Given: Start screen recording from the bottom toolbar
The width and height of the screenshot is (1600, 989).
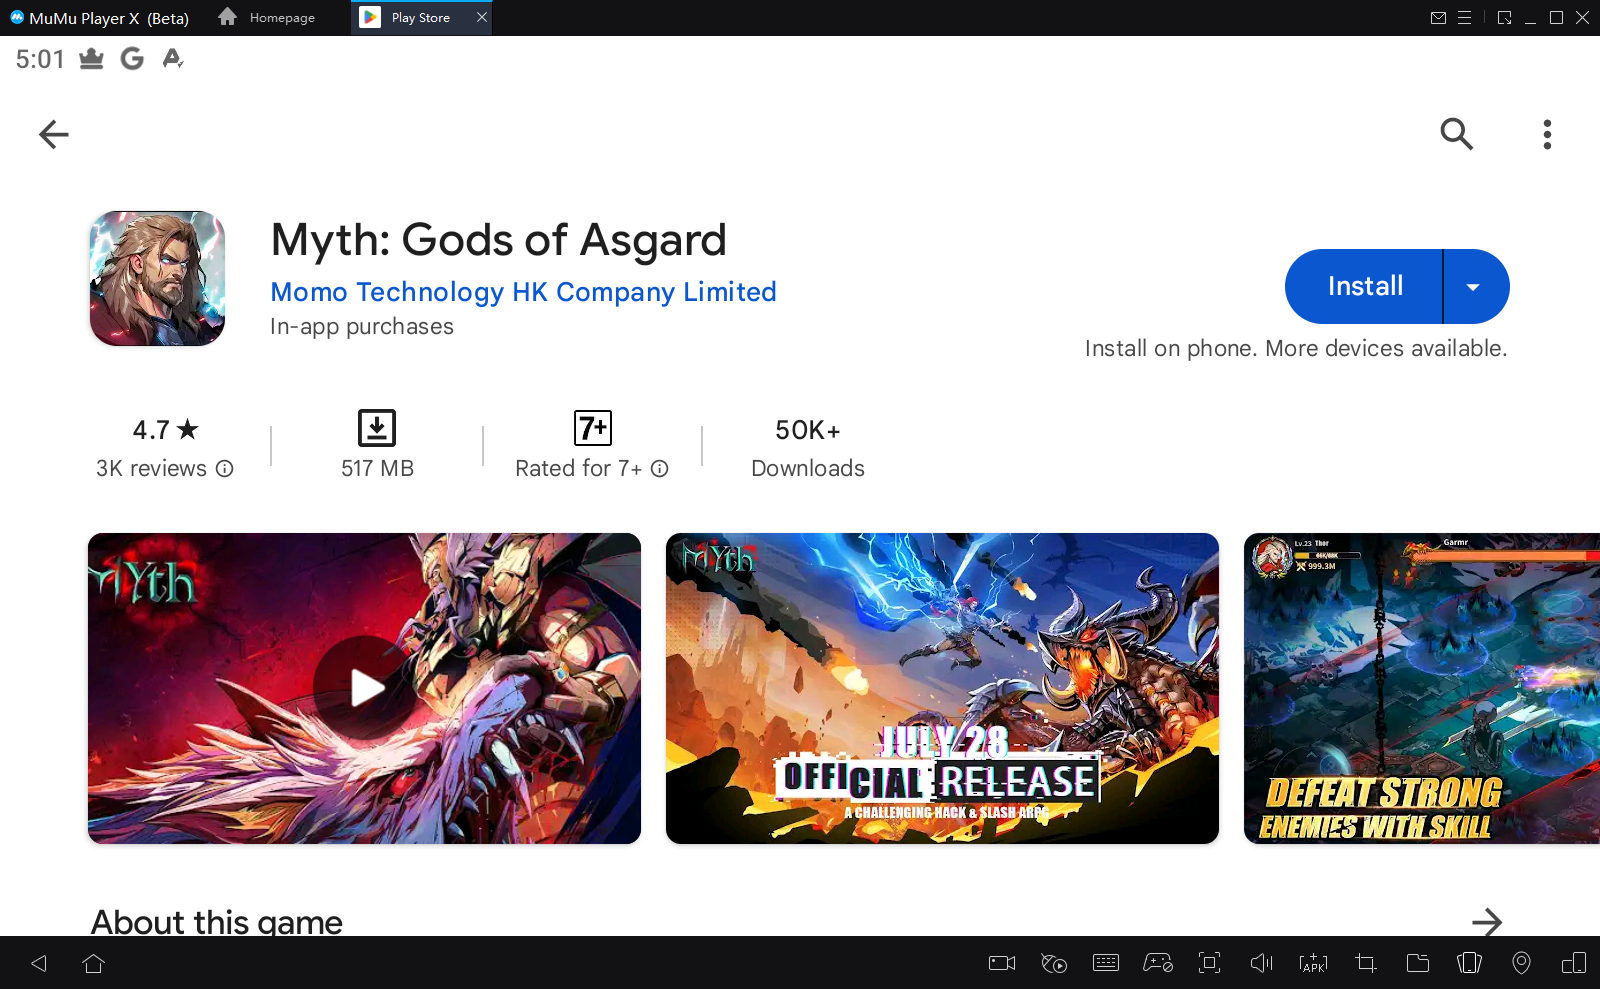Looking at the screenshot, I should tap(1001, 963).
